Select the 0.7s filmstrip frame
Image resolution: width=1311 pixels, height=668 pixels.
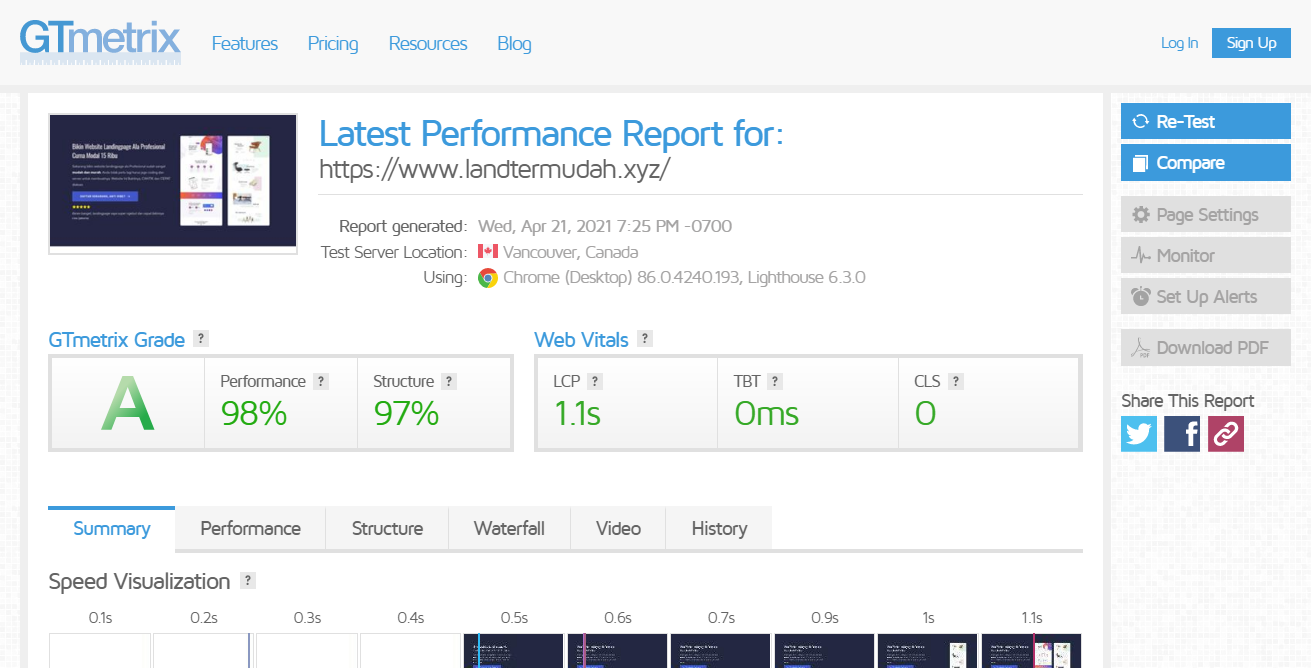tap(721, 650)
